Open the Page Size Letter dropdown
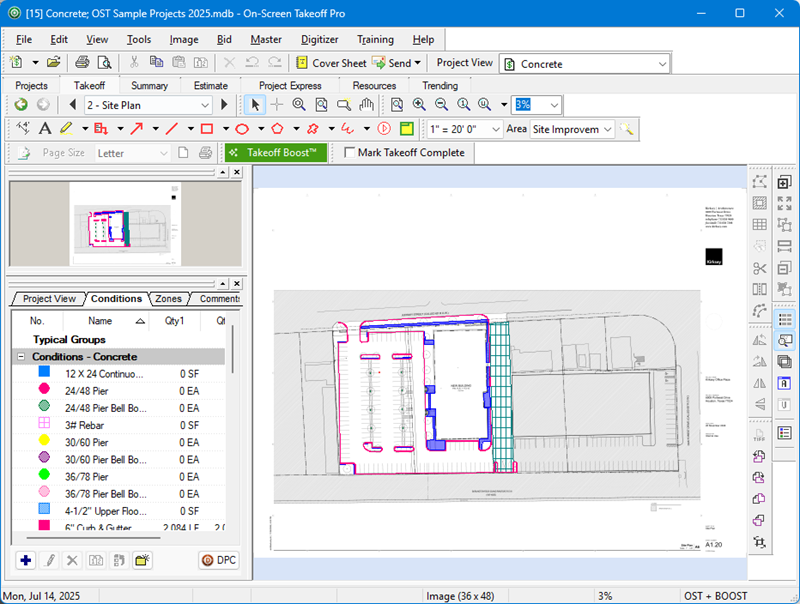The width and height of the screenshot is (800, 604). pyautogui.click(x=163, y=153)
